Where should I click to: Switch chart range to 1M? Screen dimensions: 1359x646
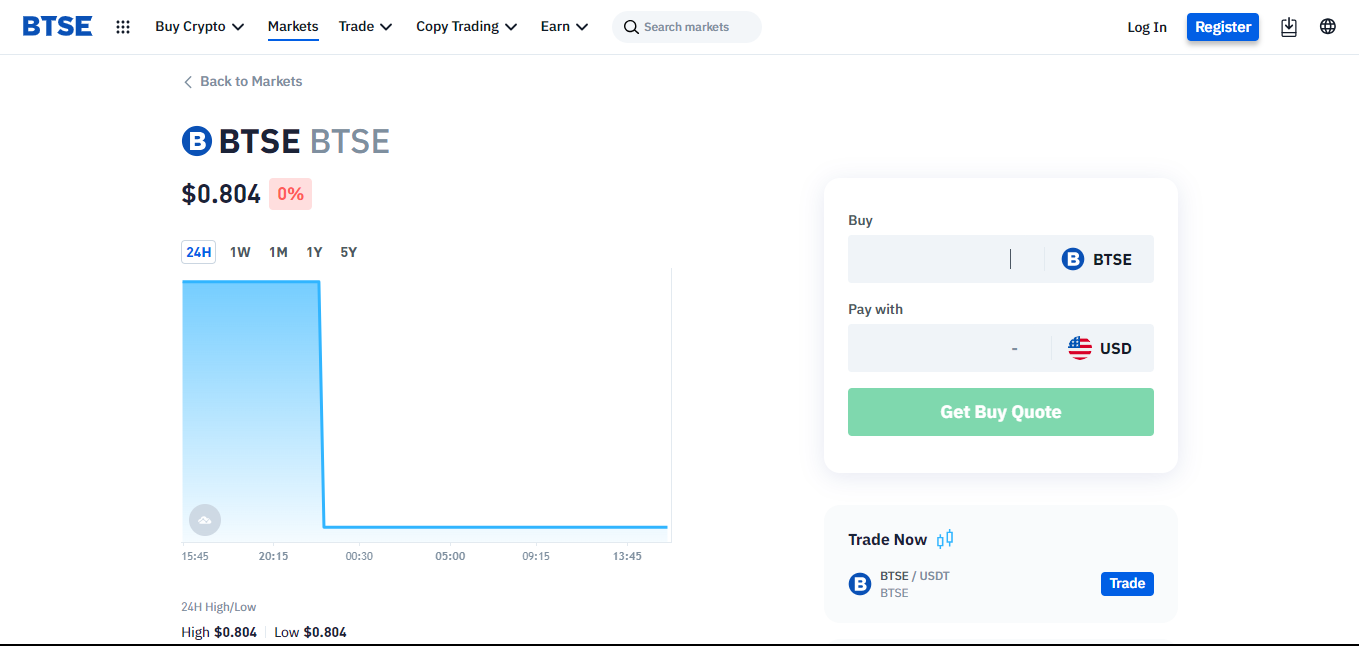pyautogui.click(x=278, y=252)
